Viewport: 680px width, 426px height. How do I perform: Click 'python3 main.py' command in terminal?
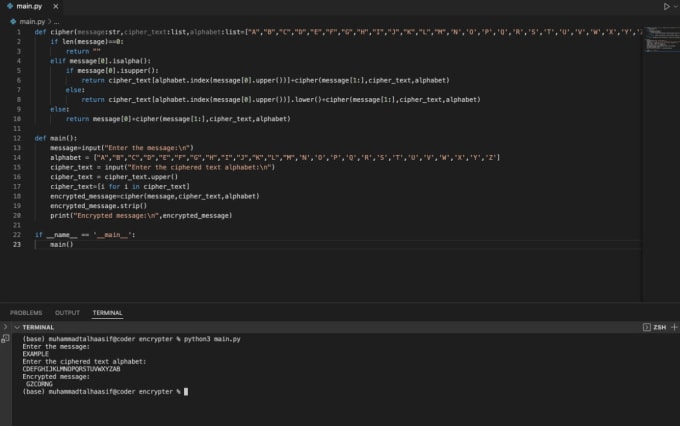coord(212,339)
